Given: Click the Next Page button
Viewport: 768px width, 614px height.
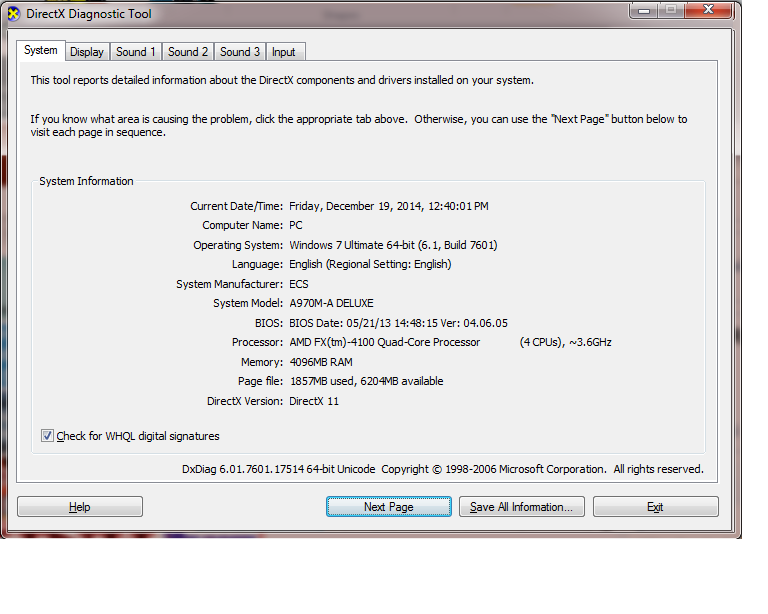Looking at the screenshot, I should tap(389, 507).
